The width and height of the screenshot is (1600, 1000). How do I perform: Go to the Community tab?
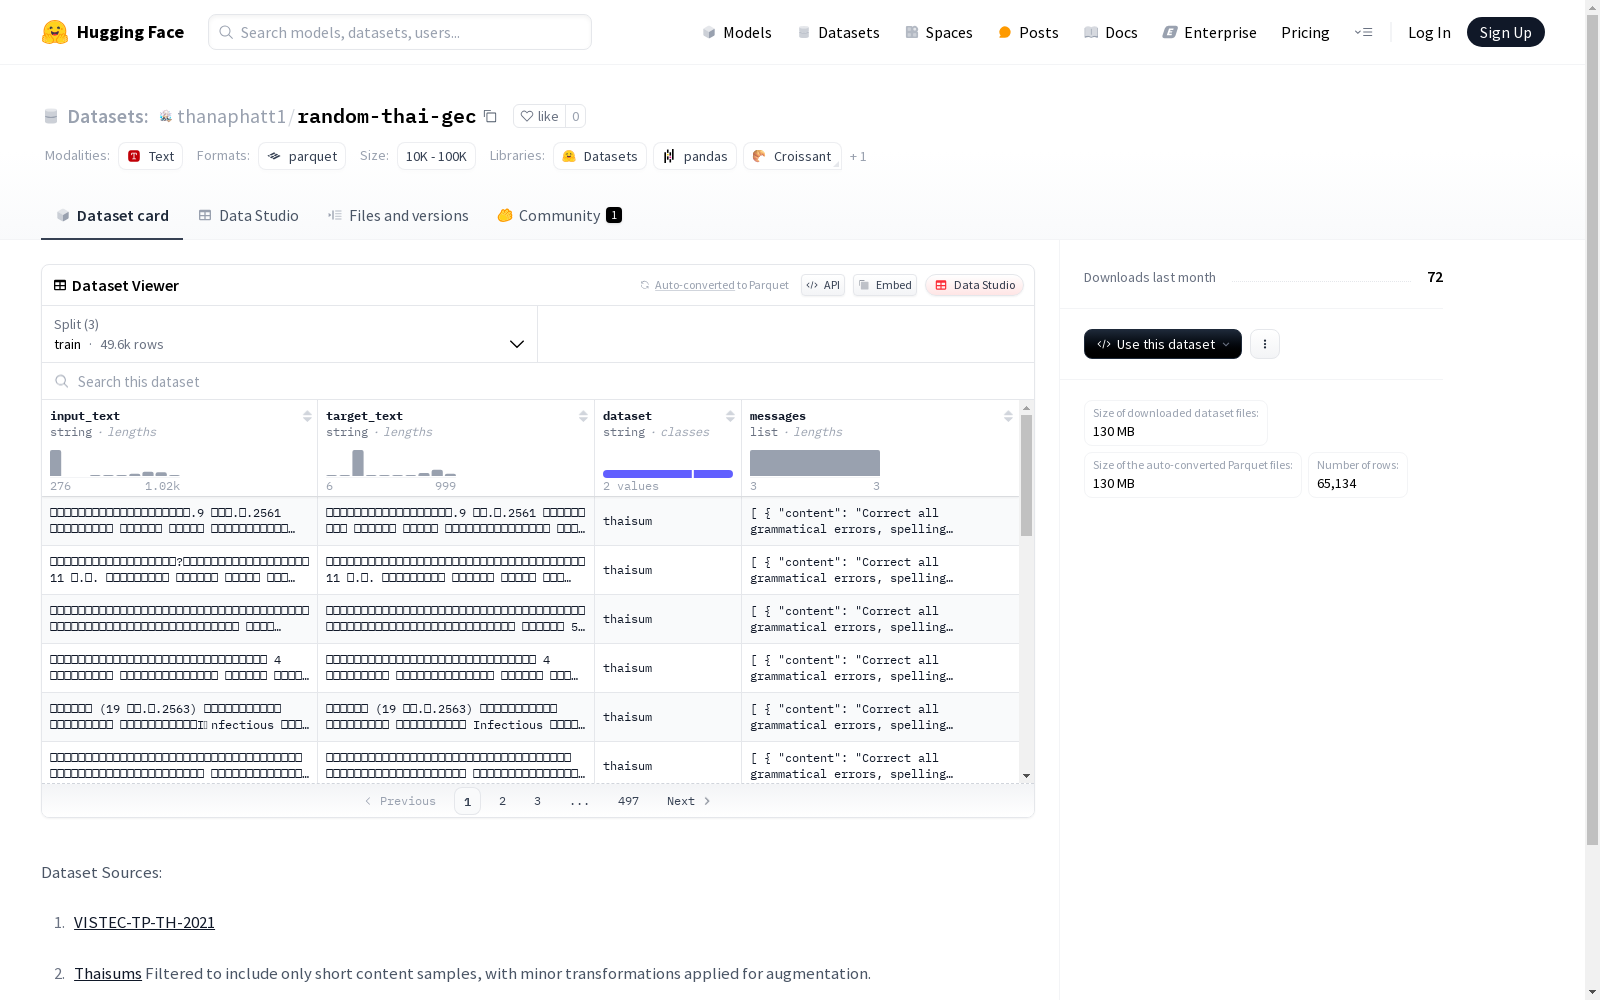tap(560, 216)
